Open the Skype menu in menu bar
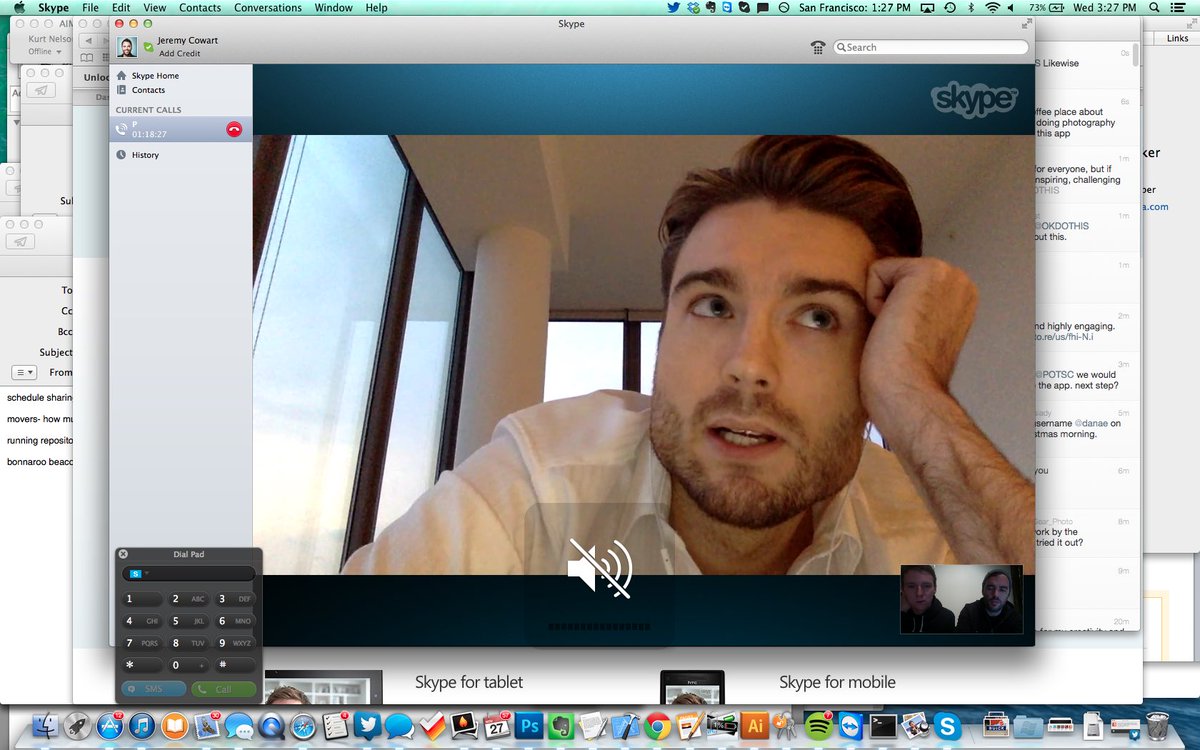The height and width of the screenshot is (750, 1200). point(53,8)
